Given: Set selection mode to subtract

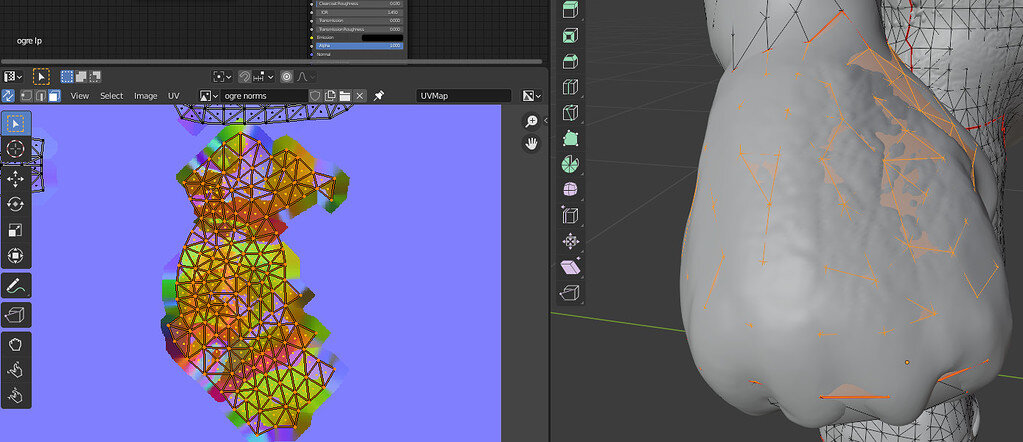Looking at the screenshot, I should [x=95, y=77].
